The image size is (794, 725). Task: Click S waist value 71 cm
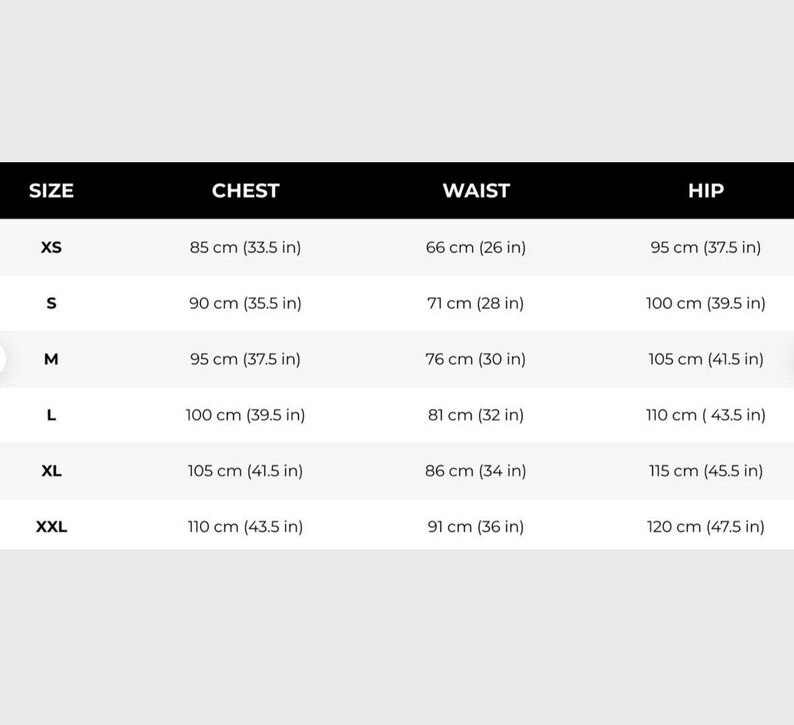point(475,303)
